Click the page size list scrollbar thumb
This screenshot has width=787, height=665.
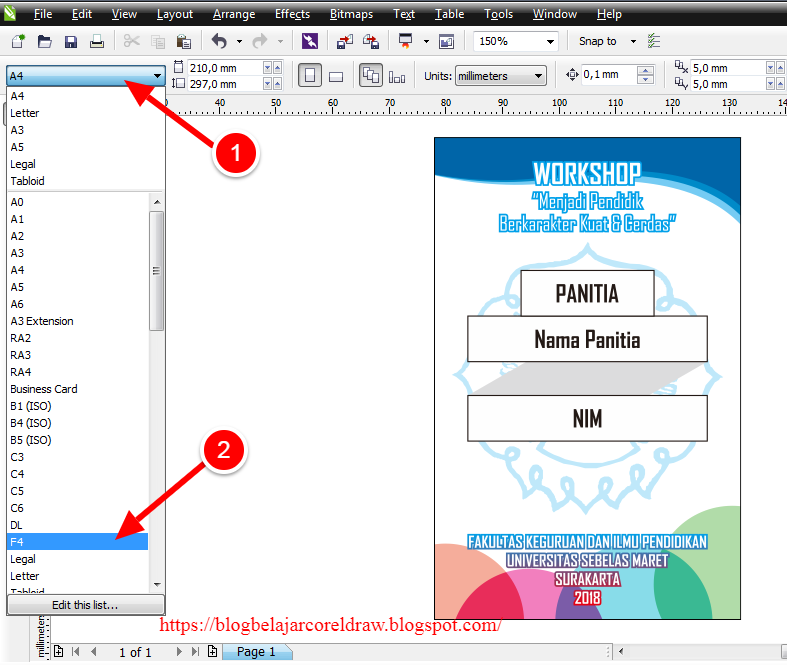click(157, 271)
